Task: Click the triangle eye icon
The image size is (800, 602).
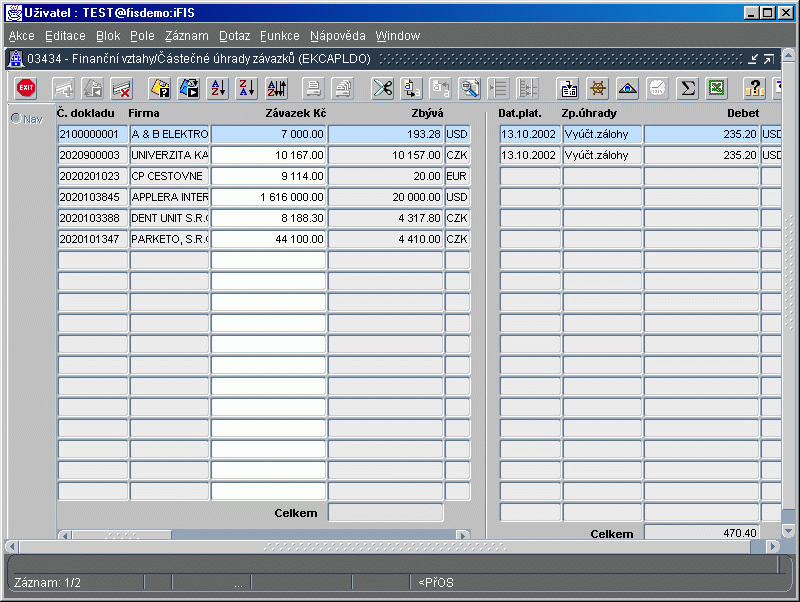Action: tap(627, 89)
